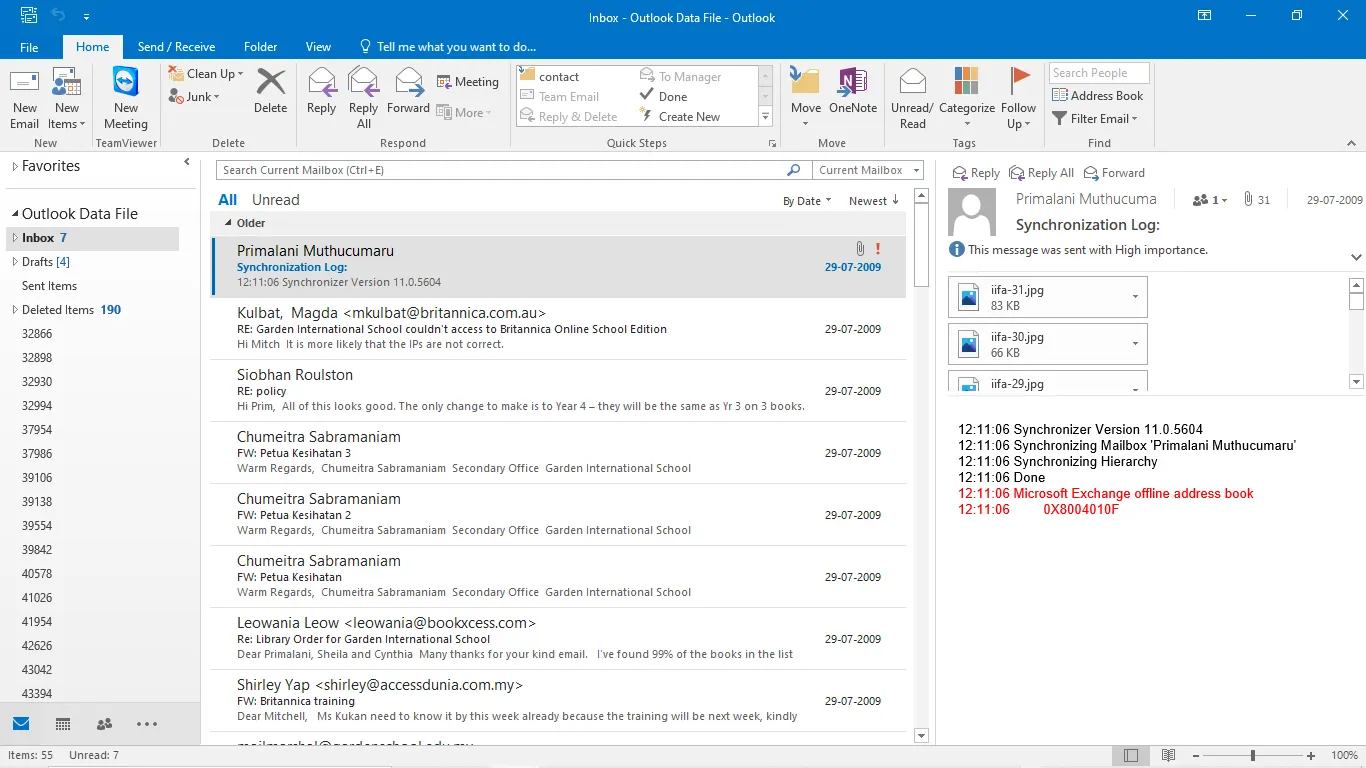1366x768 pixels.
Task: Click the zoom in plus button
Action: click(x=1311, y=756)
